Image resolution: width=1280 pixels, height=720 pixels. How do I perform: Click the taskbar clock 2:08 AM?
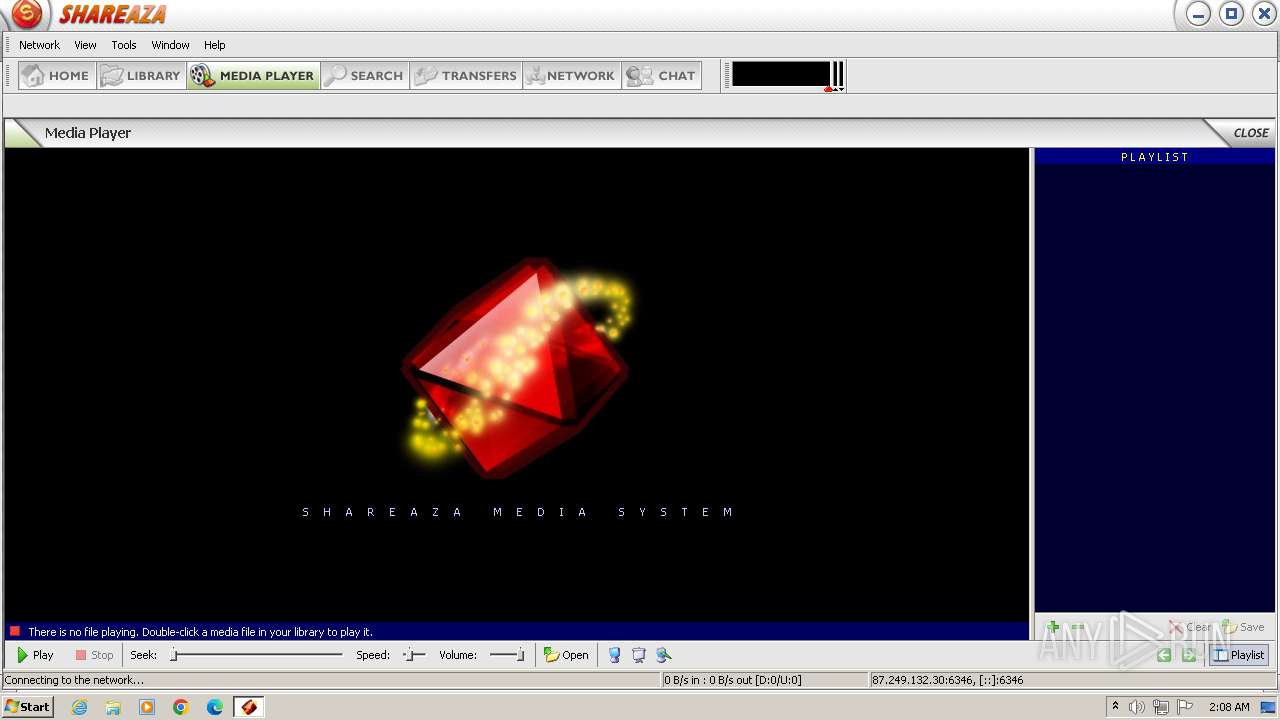point(1229,707)
